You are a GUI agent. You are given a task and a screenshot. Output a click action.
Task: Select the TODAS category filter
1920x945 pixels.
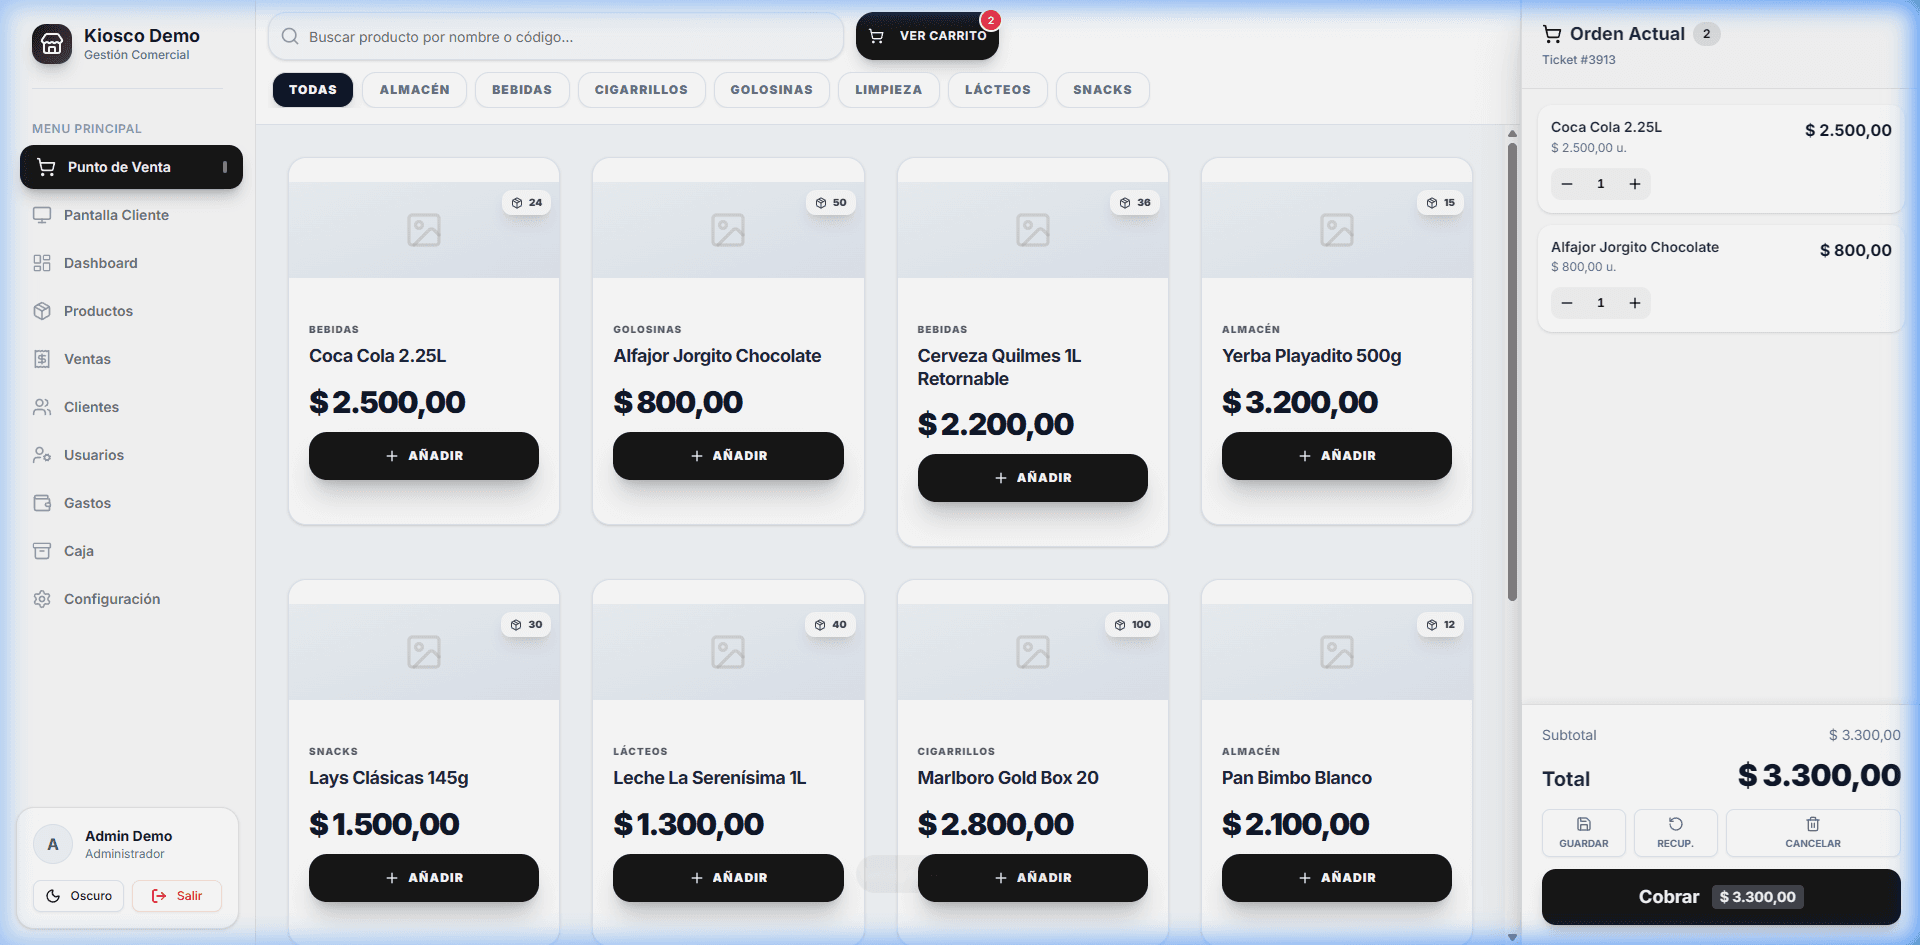[312, 90]
